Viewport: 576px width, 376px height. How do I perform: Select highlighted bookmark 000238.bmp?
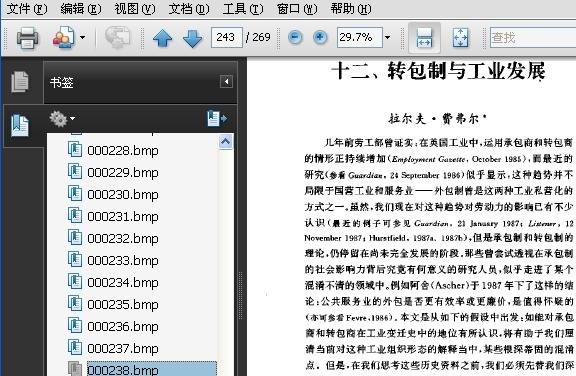(x=152, y=369)
